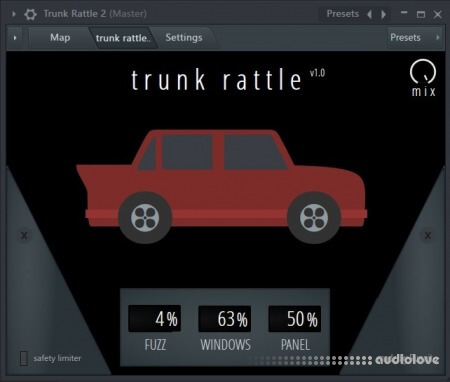Open the plugin options gear icon
This screenshot has height=382, width=450.
tap(30, 14)
